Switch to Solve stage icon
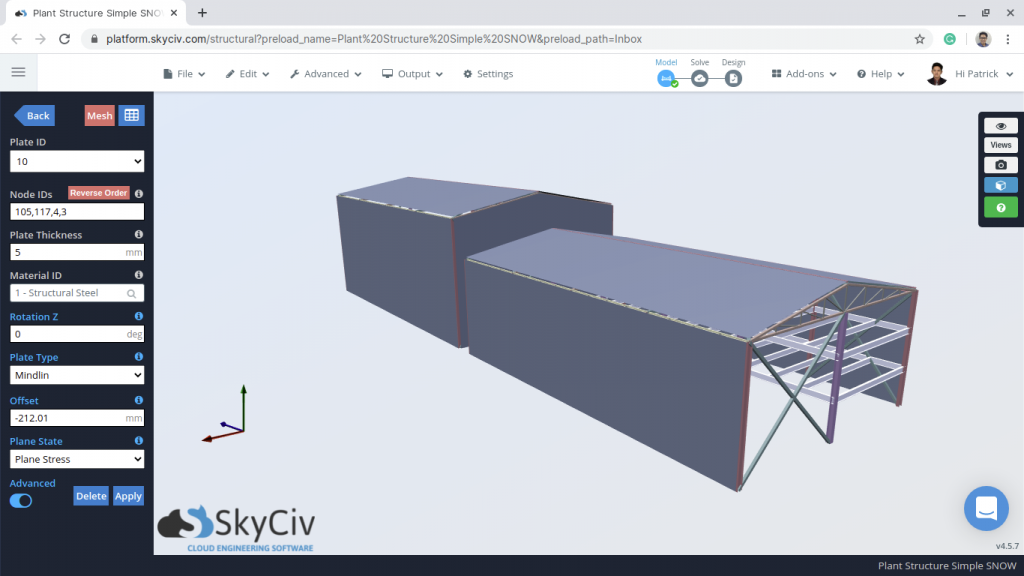Image resolution: width=1024 pixels, height=576 pixels. (700, 78)
